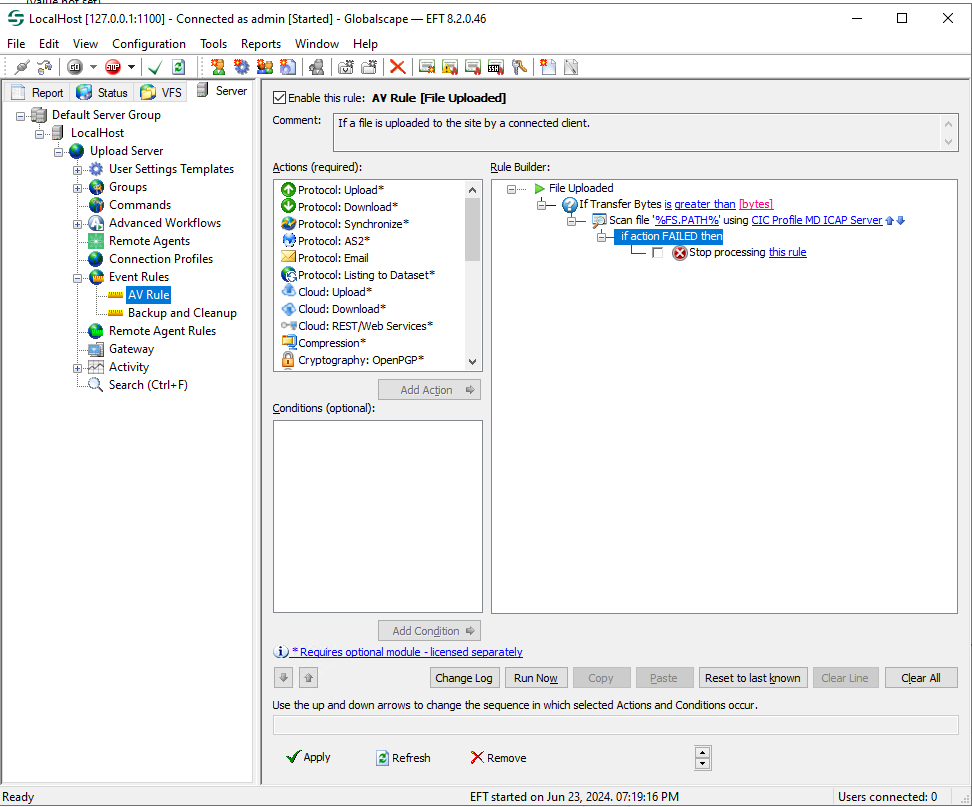
Task: Click the keys toolbar icon
Action: [x=519, y=67]
